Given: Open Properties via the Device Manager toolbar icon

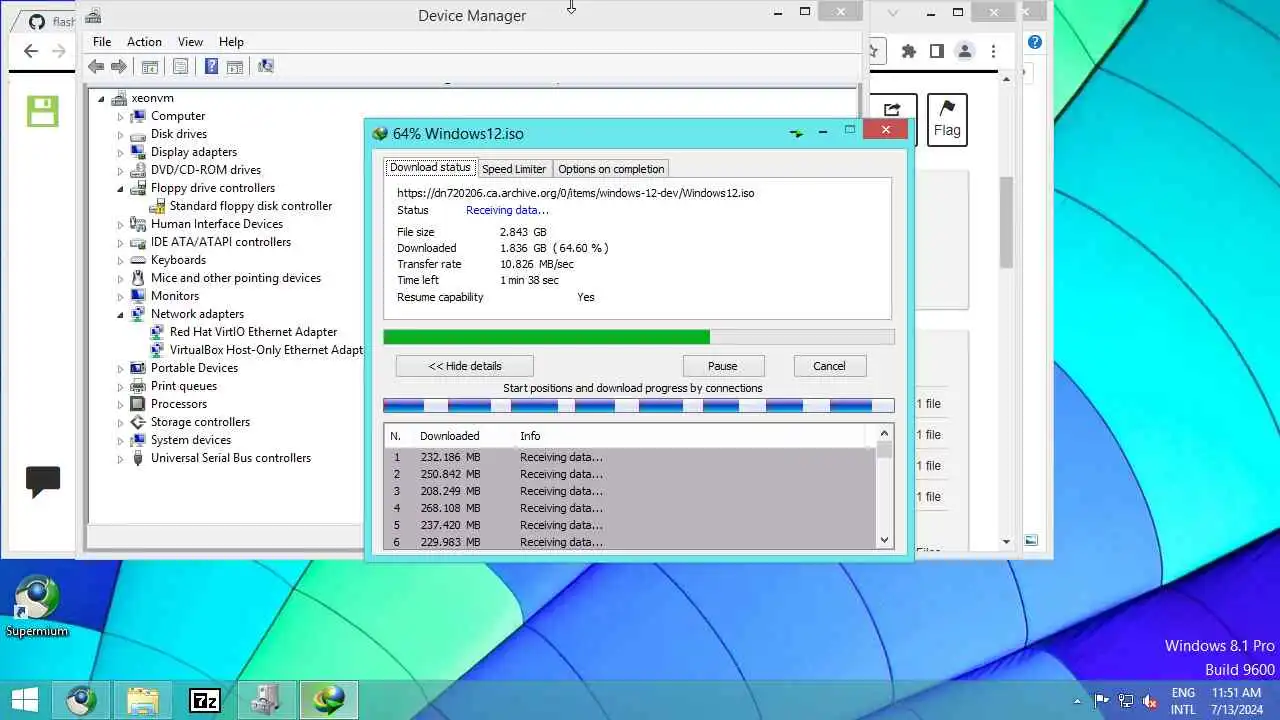Looking at the screenshot, I should (x=180, y=67).
